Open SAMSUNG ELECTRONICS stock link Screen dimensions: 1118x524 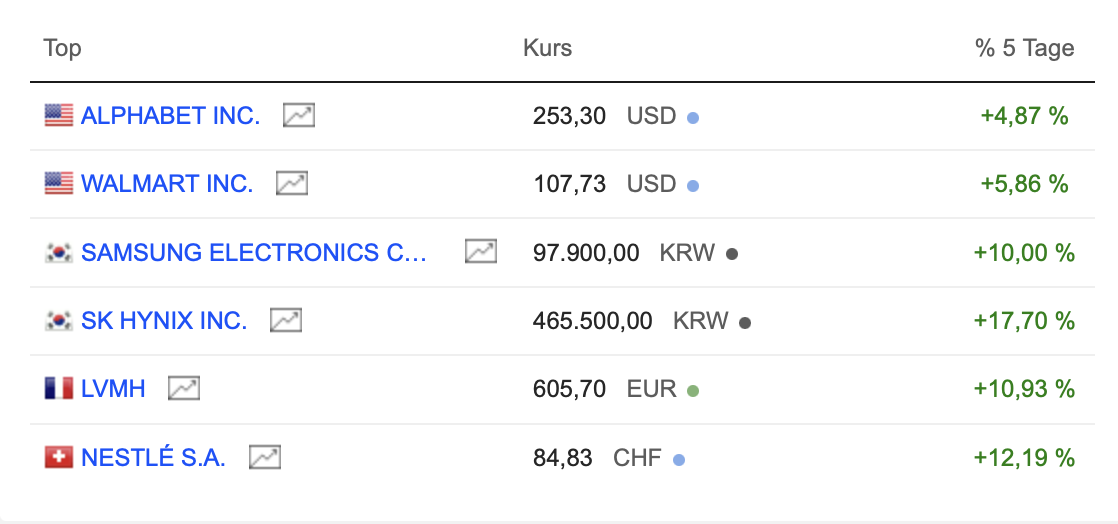tap(254, 252)
